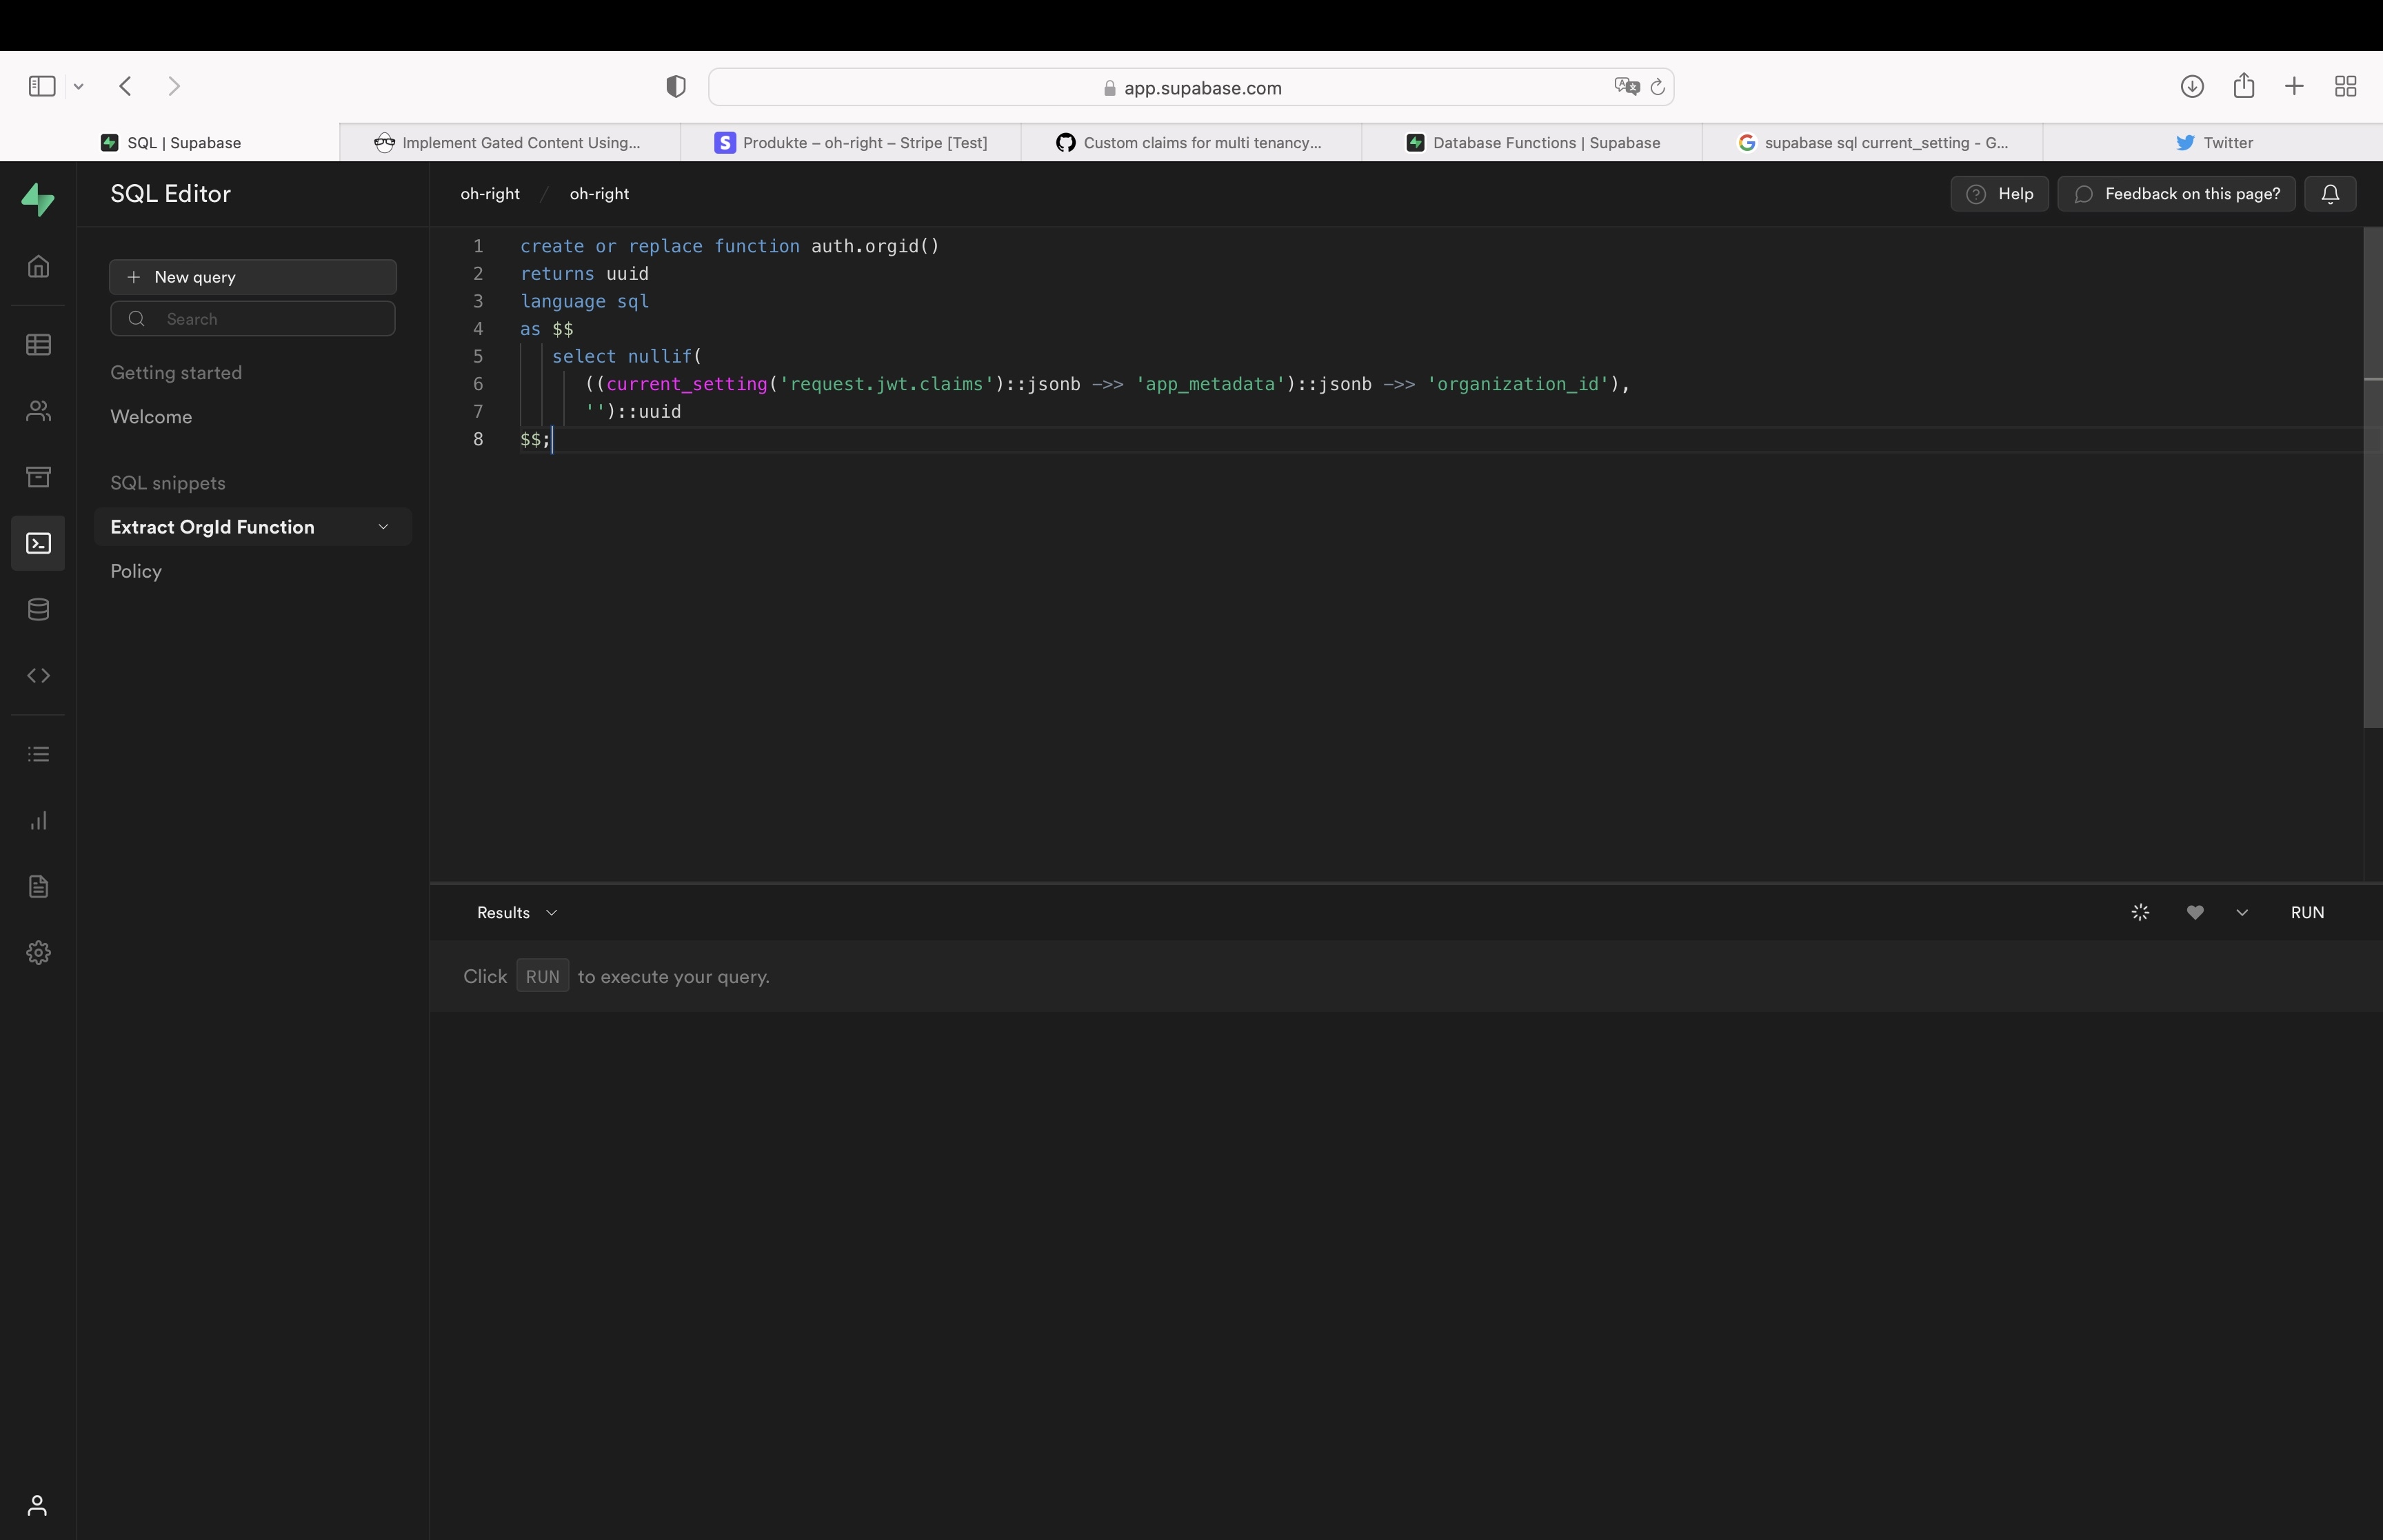The width and height of the screenshot is (2383, 1540).
Task: Open dropdown arrow next to heart icon
Action: (2242, 912)
